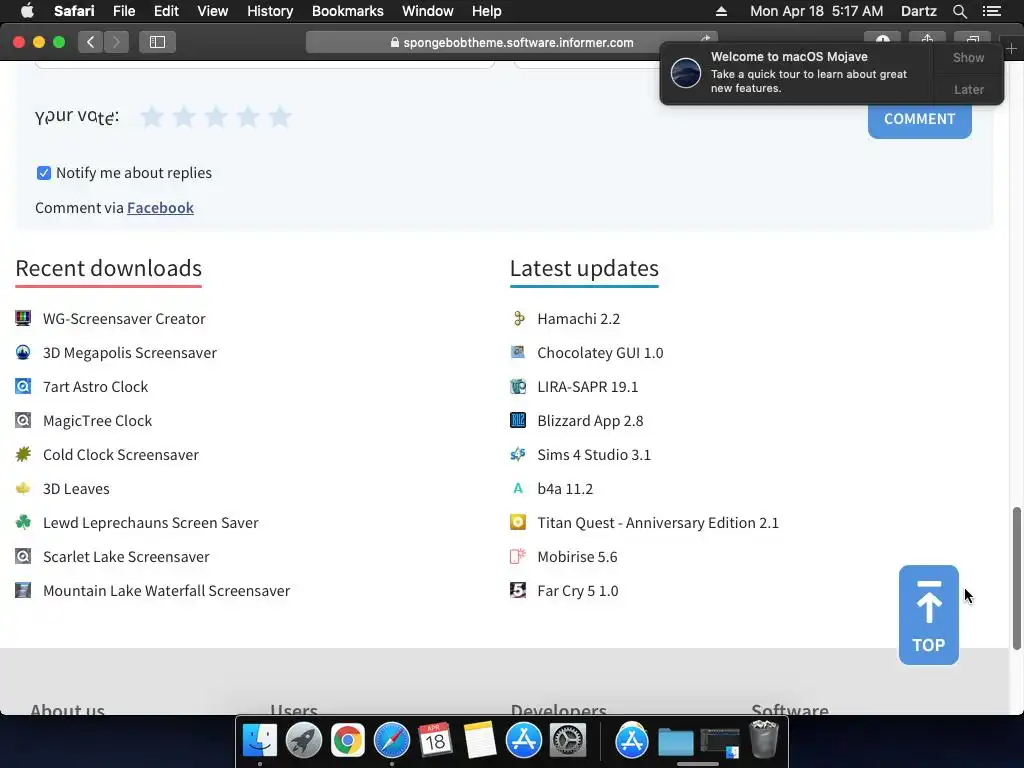Open Far Cry 5 1.0 link
Image resolution: width=1024 pixels, height=768 pixels.
tap(577, 590)
